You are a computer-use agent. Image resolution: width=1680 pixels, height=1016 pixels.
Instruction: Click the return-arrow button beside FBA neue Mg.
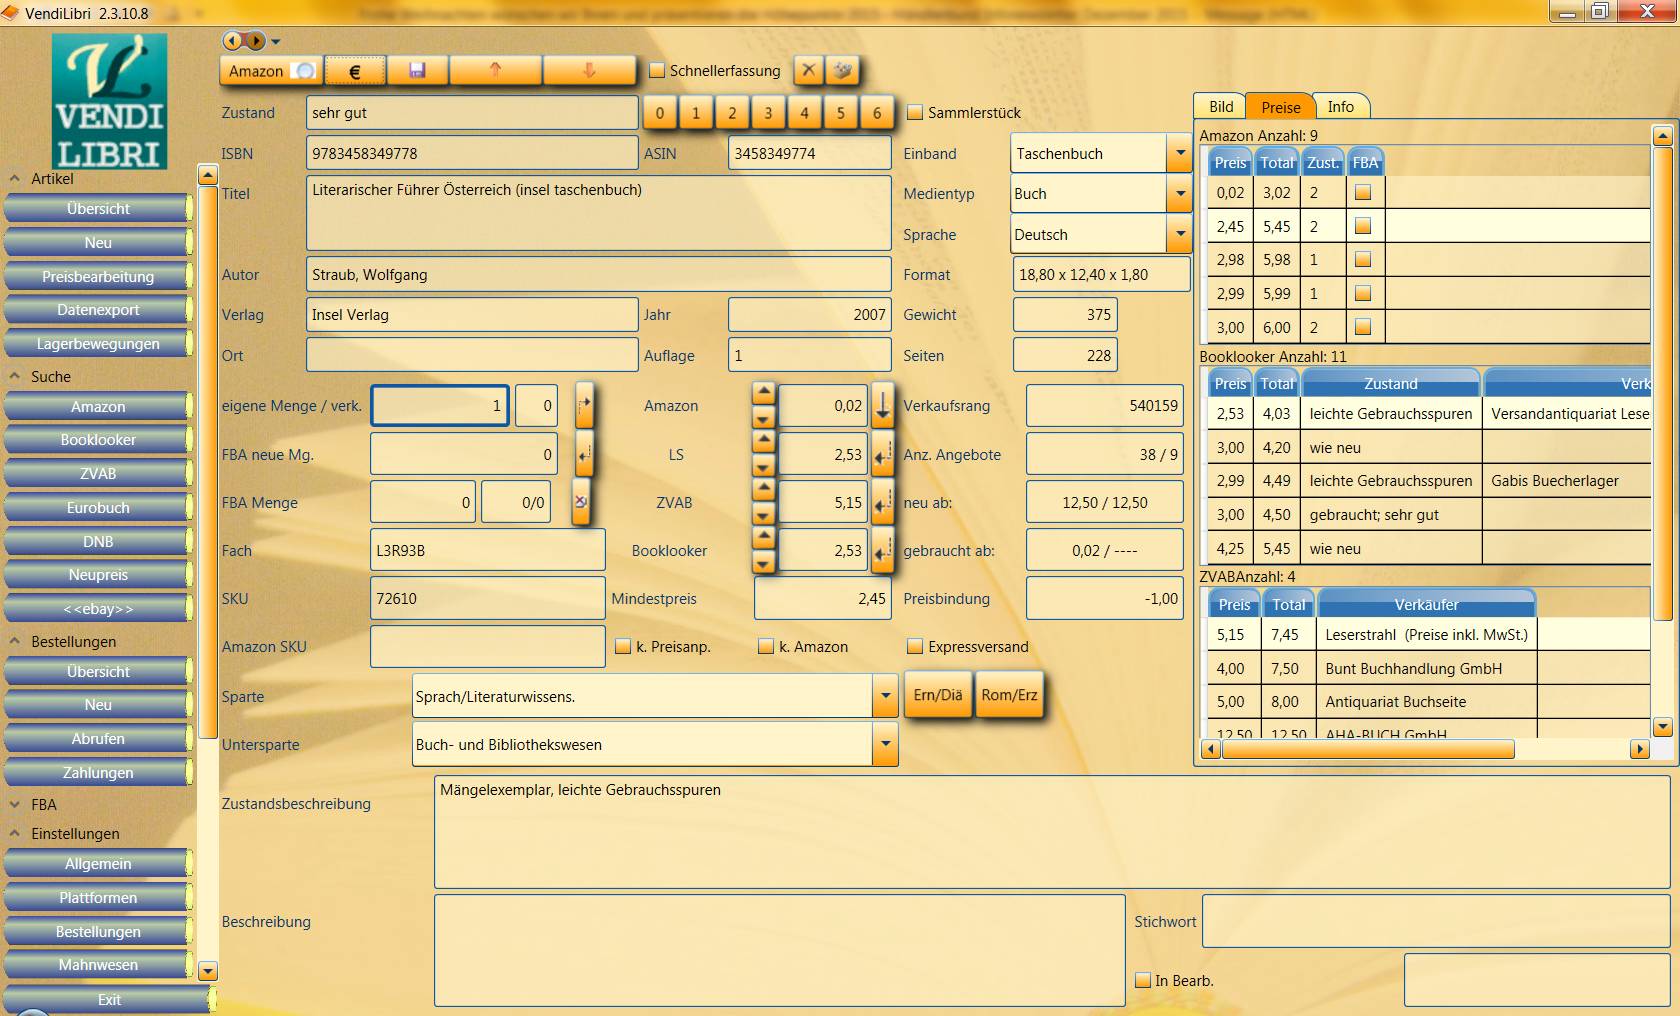[x=585, y=455]
